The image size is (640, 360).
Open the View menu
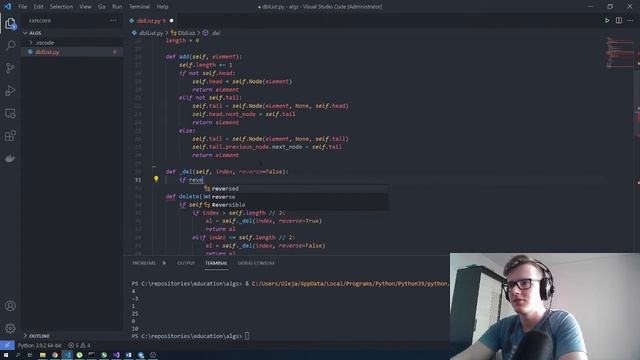(x=85, y=7)
